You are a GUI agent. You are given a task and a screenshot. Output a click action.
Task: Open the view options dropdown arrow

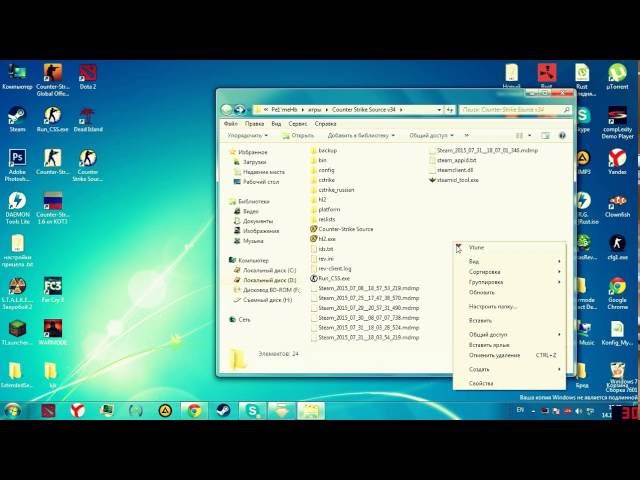point(529,135)
